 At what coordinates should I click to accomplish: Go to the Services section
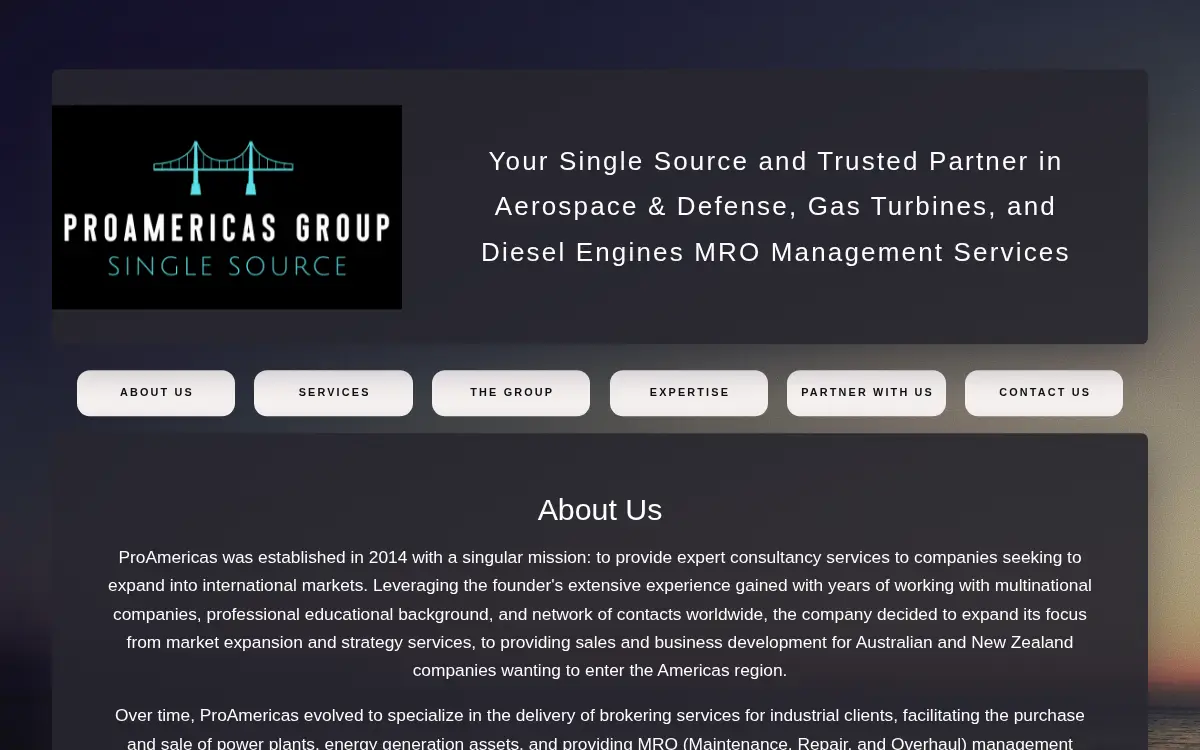point(334,393)
